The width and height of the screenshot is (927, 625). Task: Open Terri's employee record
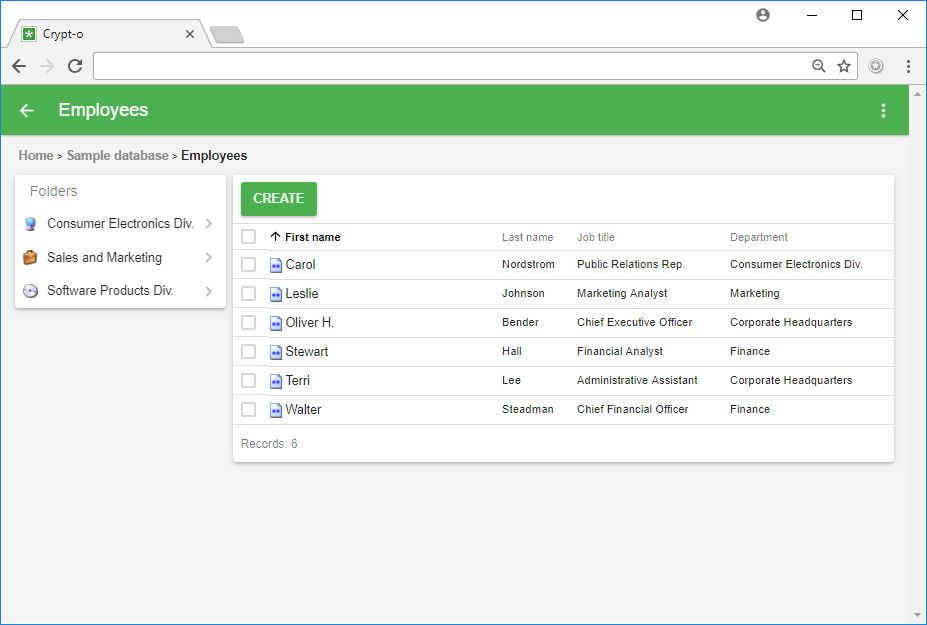pos(297,380)
